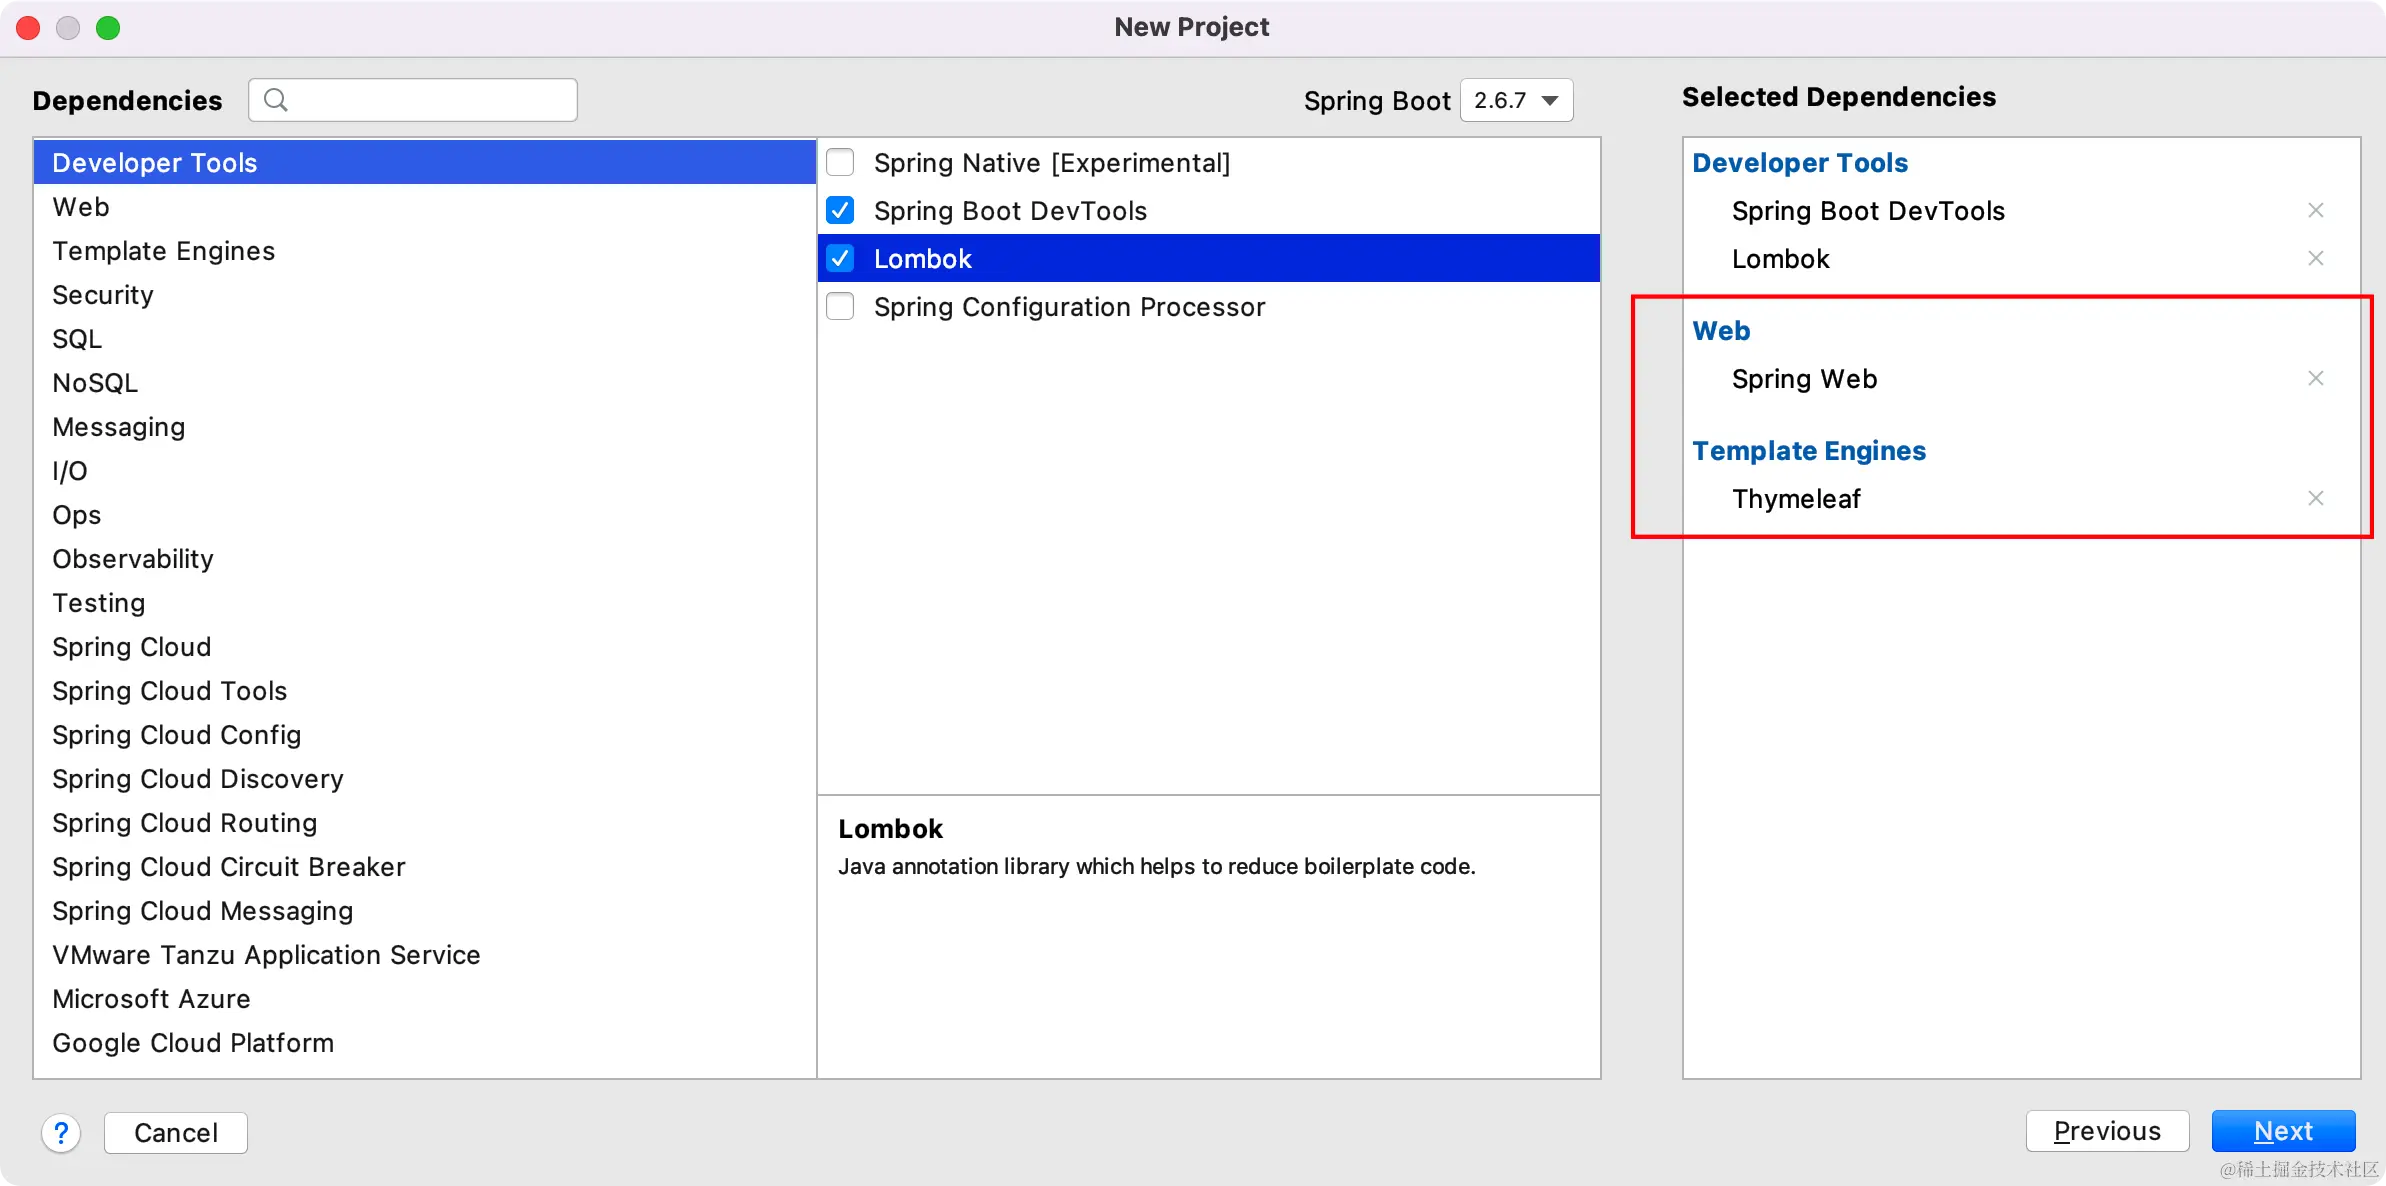This screenshot has width=2386, height=1186.
Task: Click the Spring Native [Experimental] label
Action: tap(1052, 163)
